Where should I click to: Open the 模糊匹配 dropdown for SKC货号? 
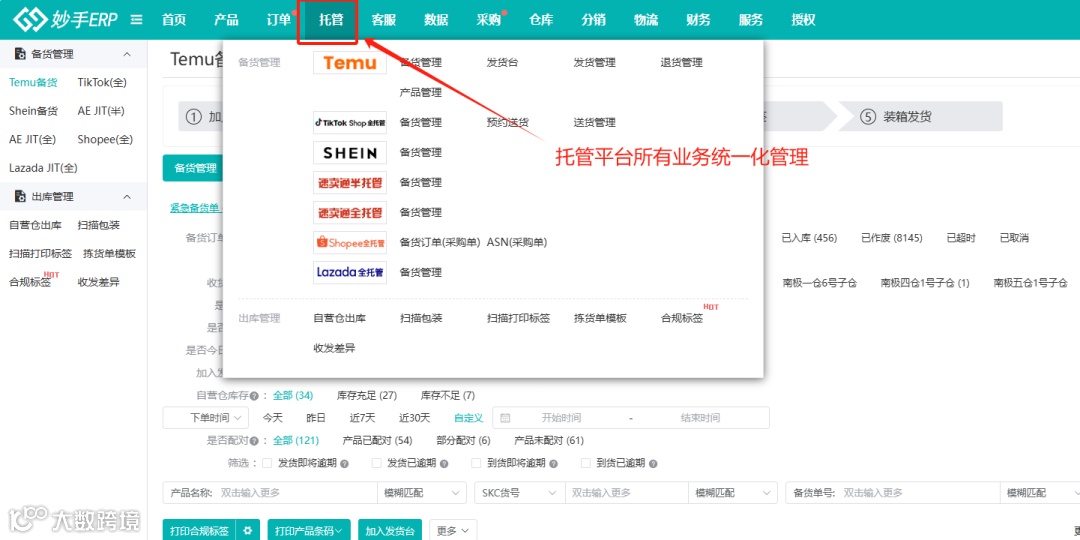[x=733, y=493]
